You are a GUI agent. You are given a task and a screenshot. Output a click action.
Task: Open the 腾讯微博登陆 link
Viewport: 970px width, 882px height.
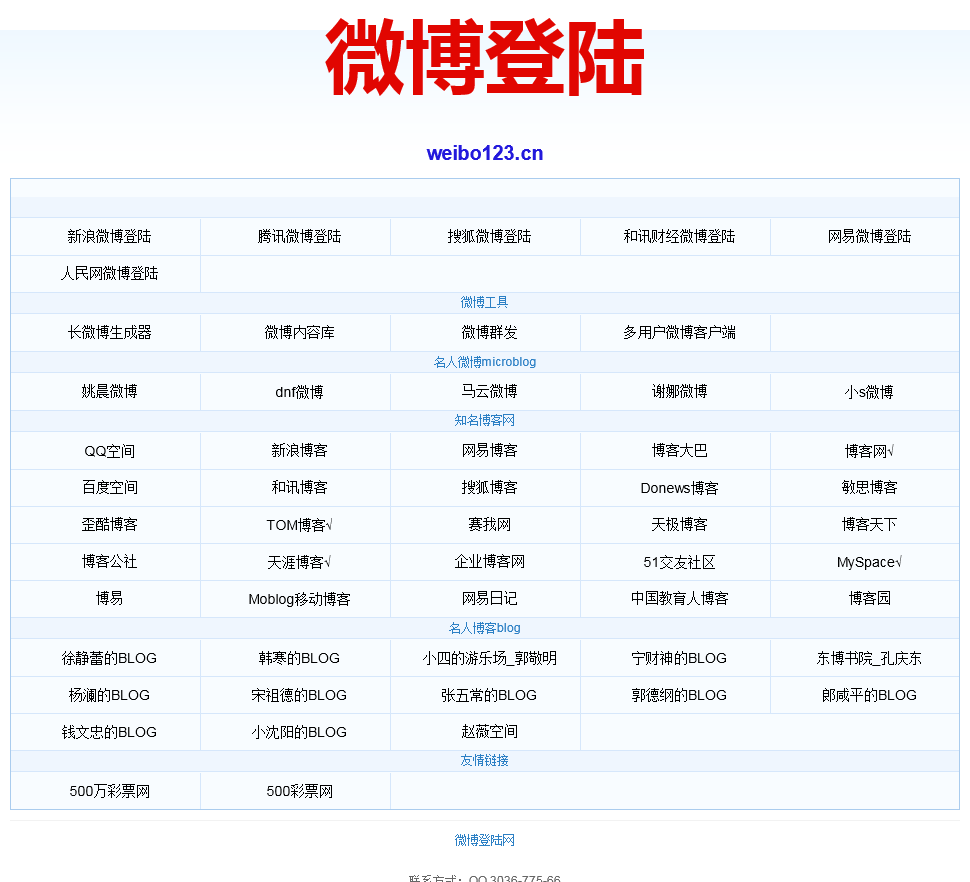(x=299, y=236)
